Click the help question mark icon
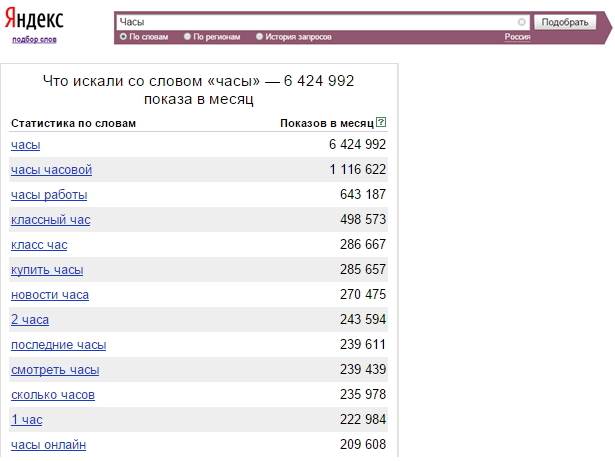The image size is (615, 461). pyautogui.click(x=381, y=123)
